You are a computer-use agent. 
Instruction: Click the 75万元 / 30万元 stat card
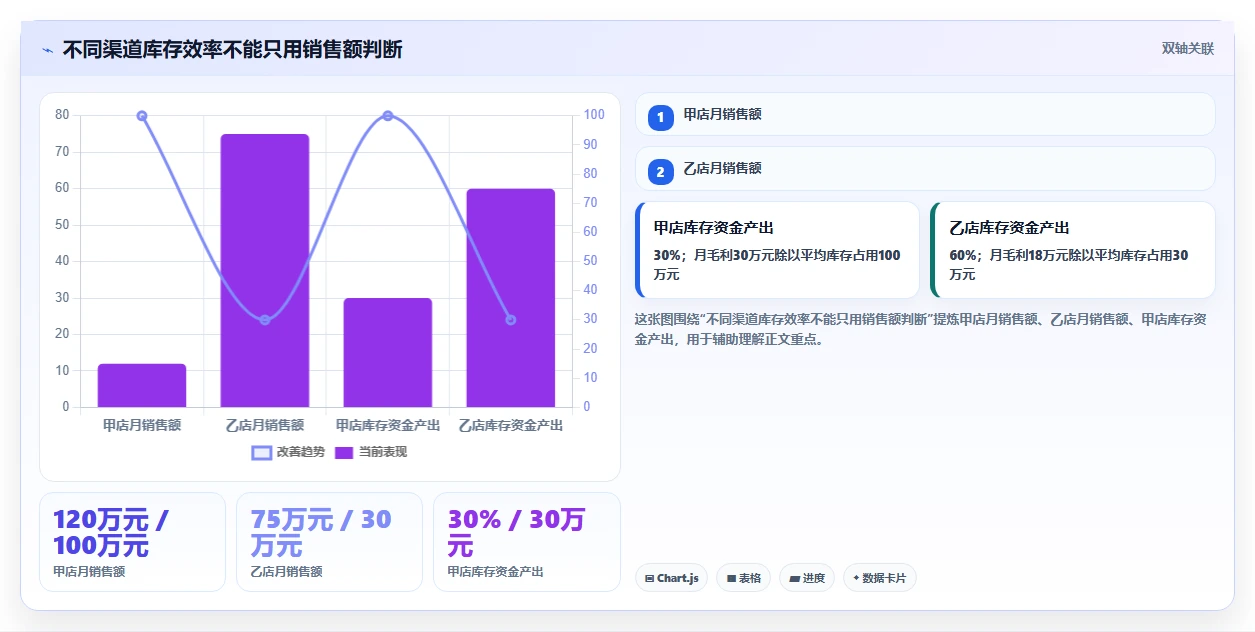[329, 542]
